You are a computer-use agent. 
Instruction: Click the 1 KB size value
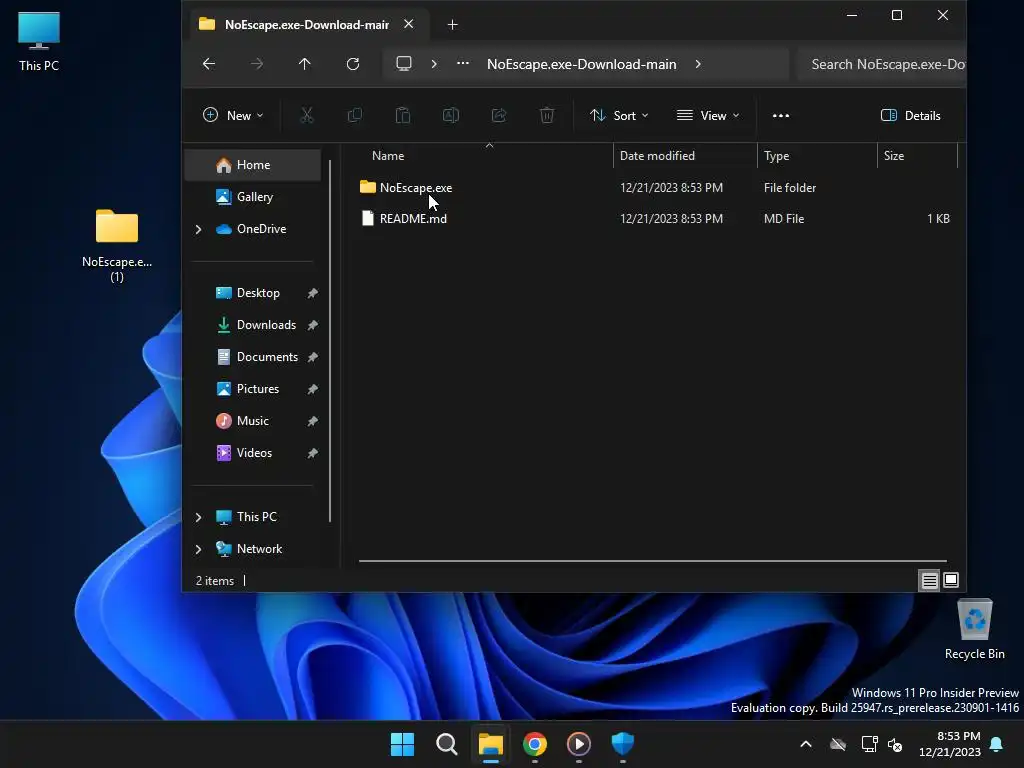pos(938,219)
